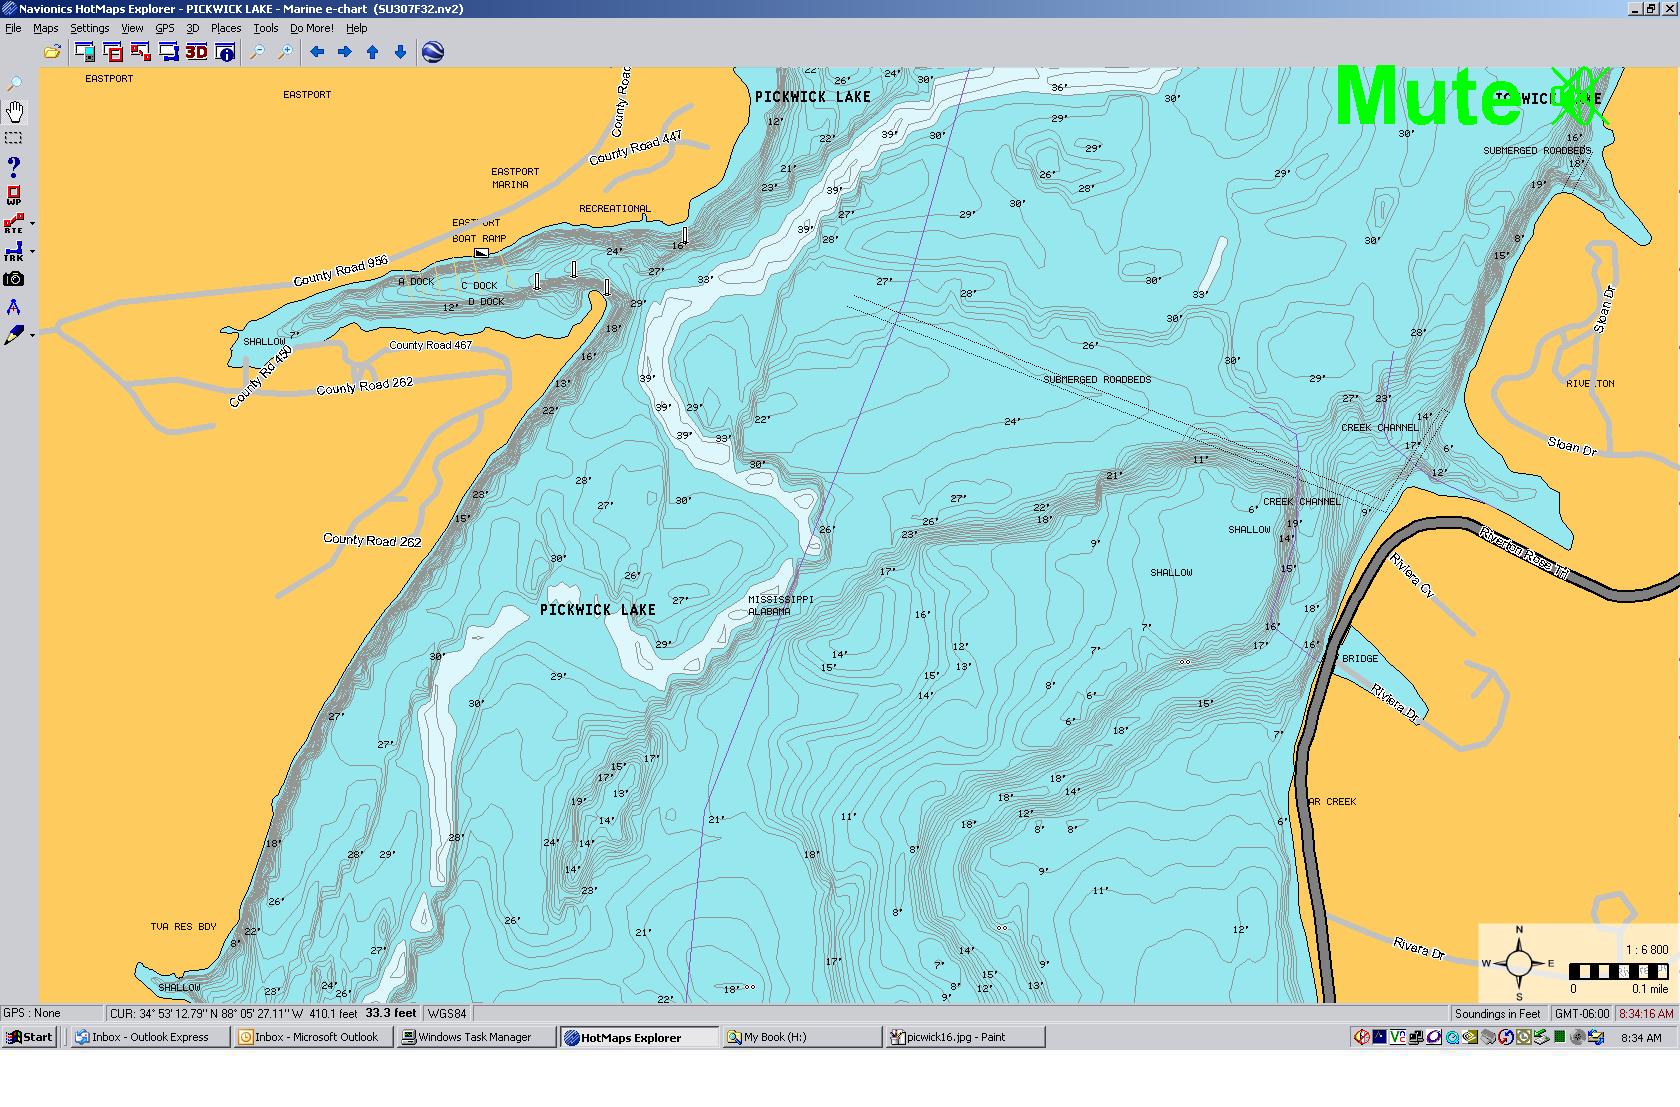Choose the waypoint WP tool
Screen dimensions: 1680x1107
pyautogui.click(x=14, y=195)
